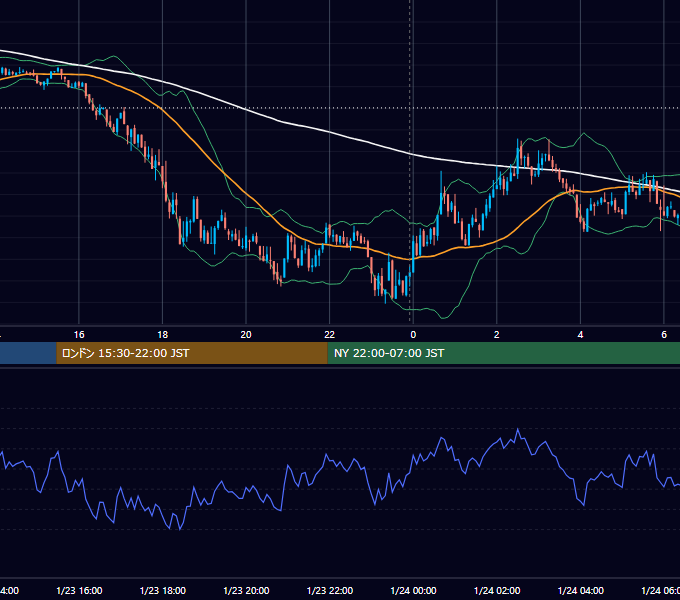Click the "1/23 20:00" timestamp on bottom axis
The width and height of the screenshot is (680, 600).
246,590
